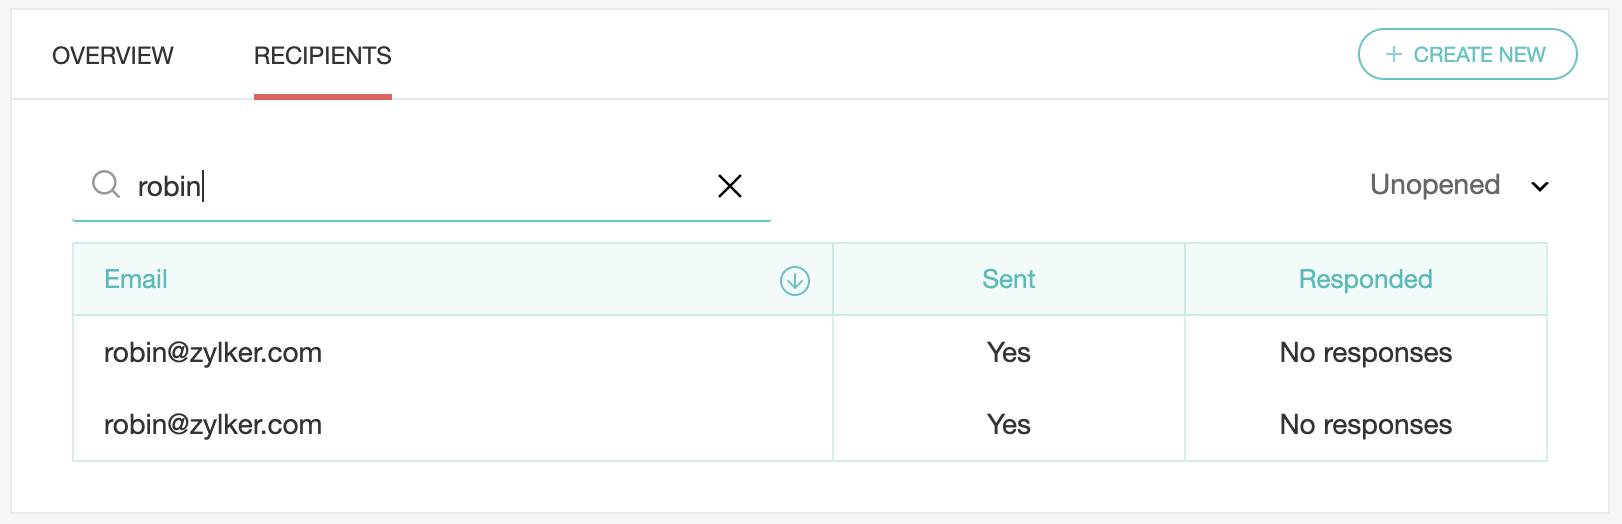This screenshot has width=1622, height=524.
Task: Open the Unopened filter dropdown
Action: (x=1435, y=185)
